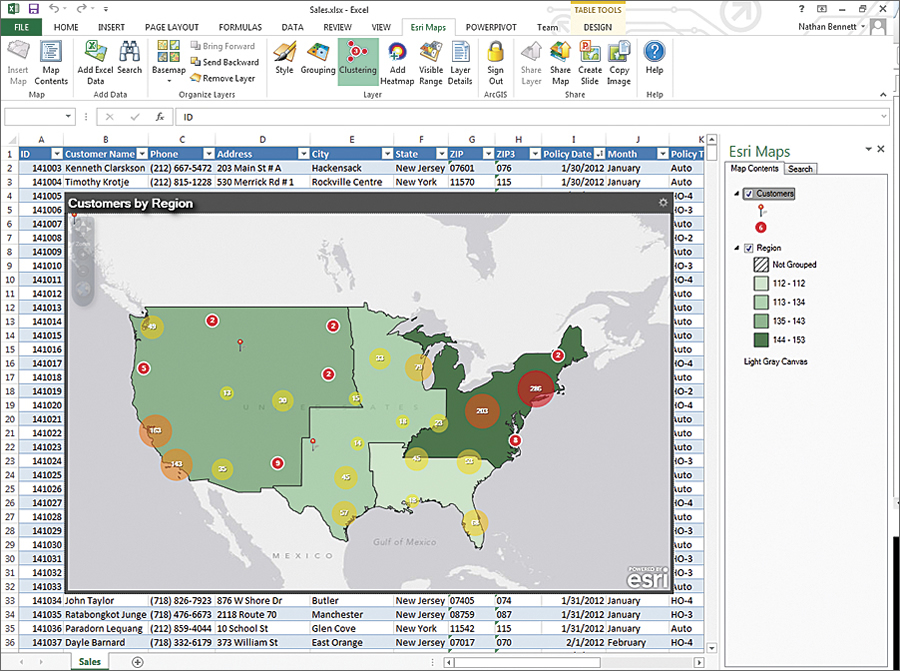The image size is (900, 671).
Task: Click Remove Layer
Action: tap(222, 78)
